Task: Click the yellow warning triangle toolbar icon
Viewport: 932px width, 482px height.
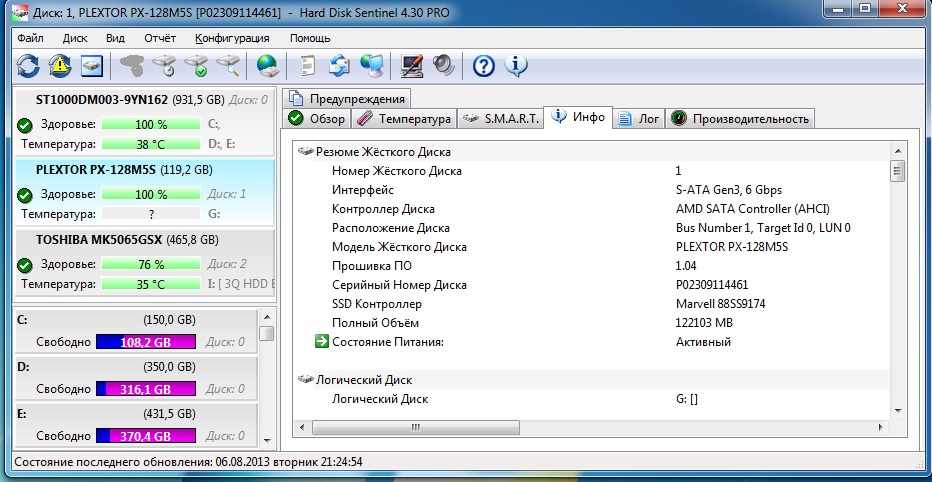Action: pyautogui.click(x=60, y=66)
